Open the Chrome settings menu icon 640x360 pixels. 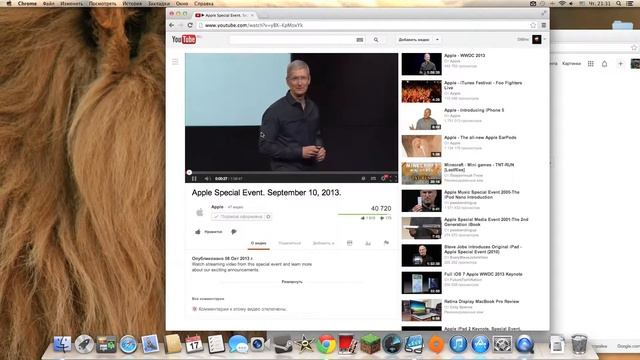point(544,25)
